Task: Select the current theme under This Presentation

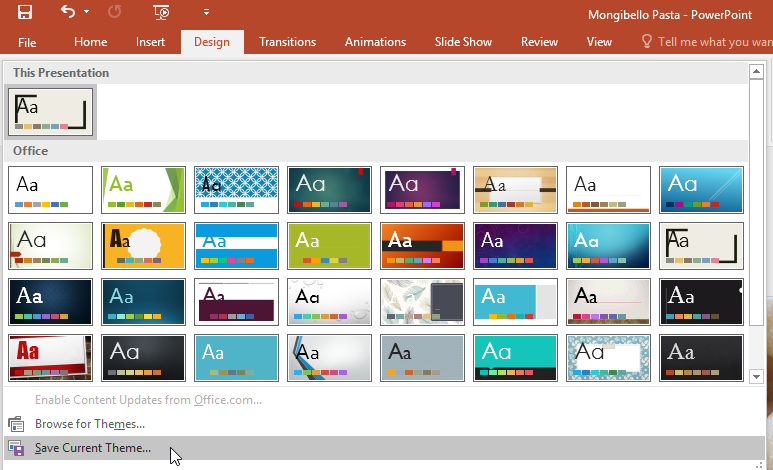Action: coord(50,112)
